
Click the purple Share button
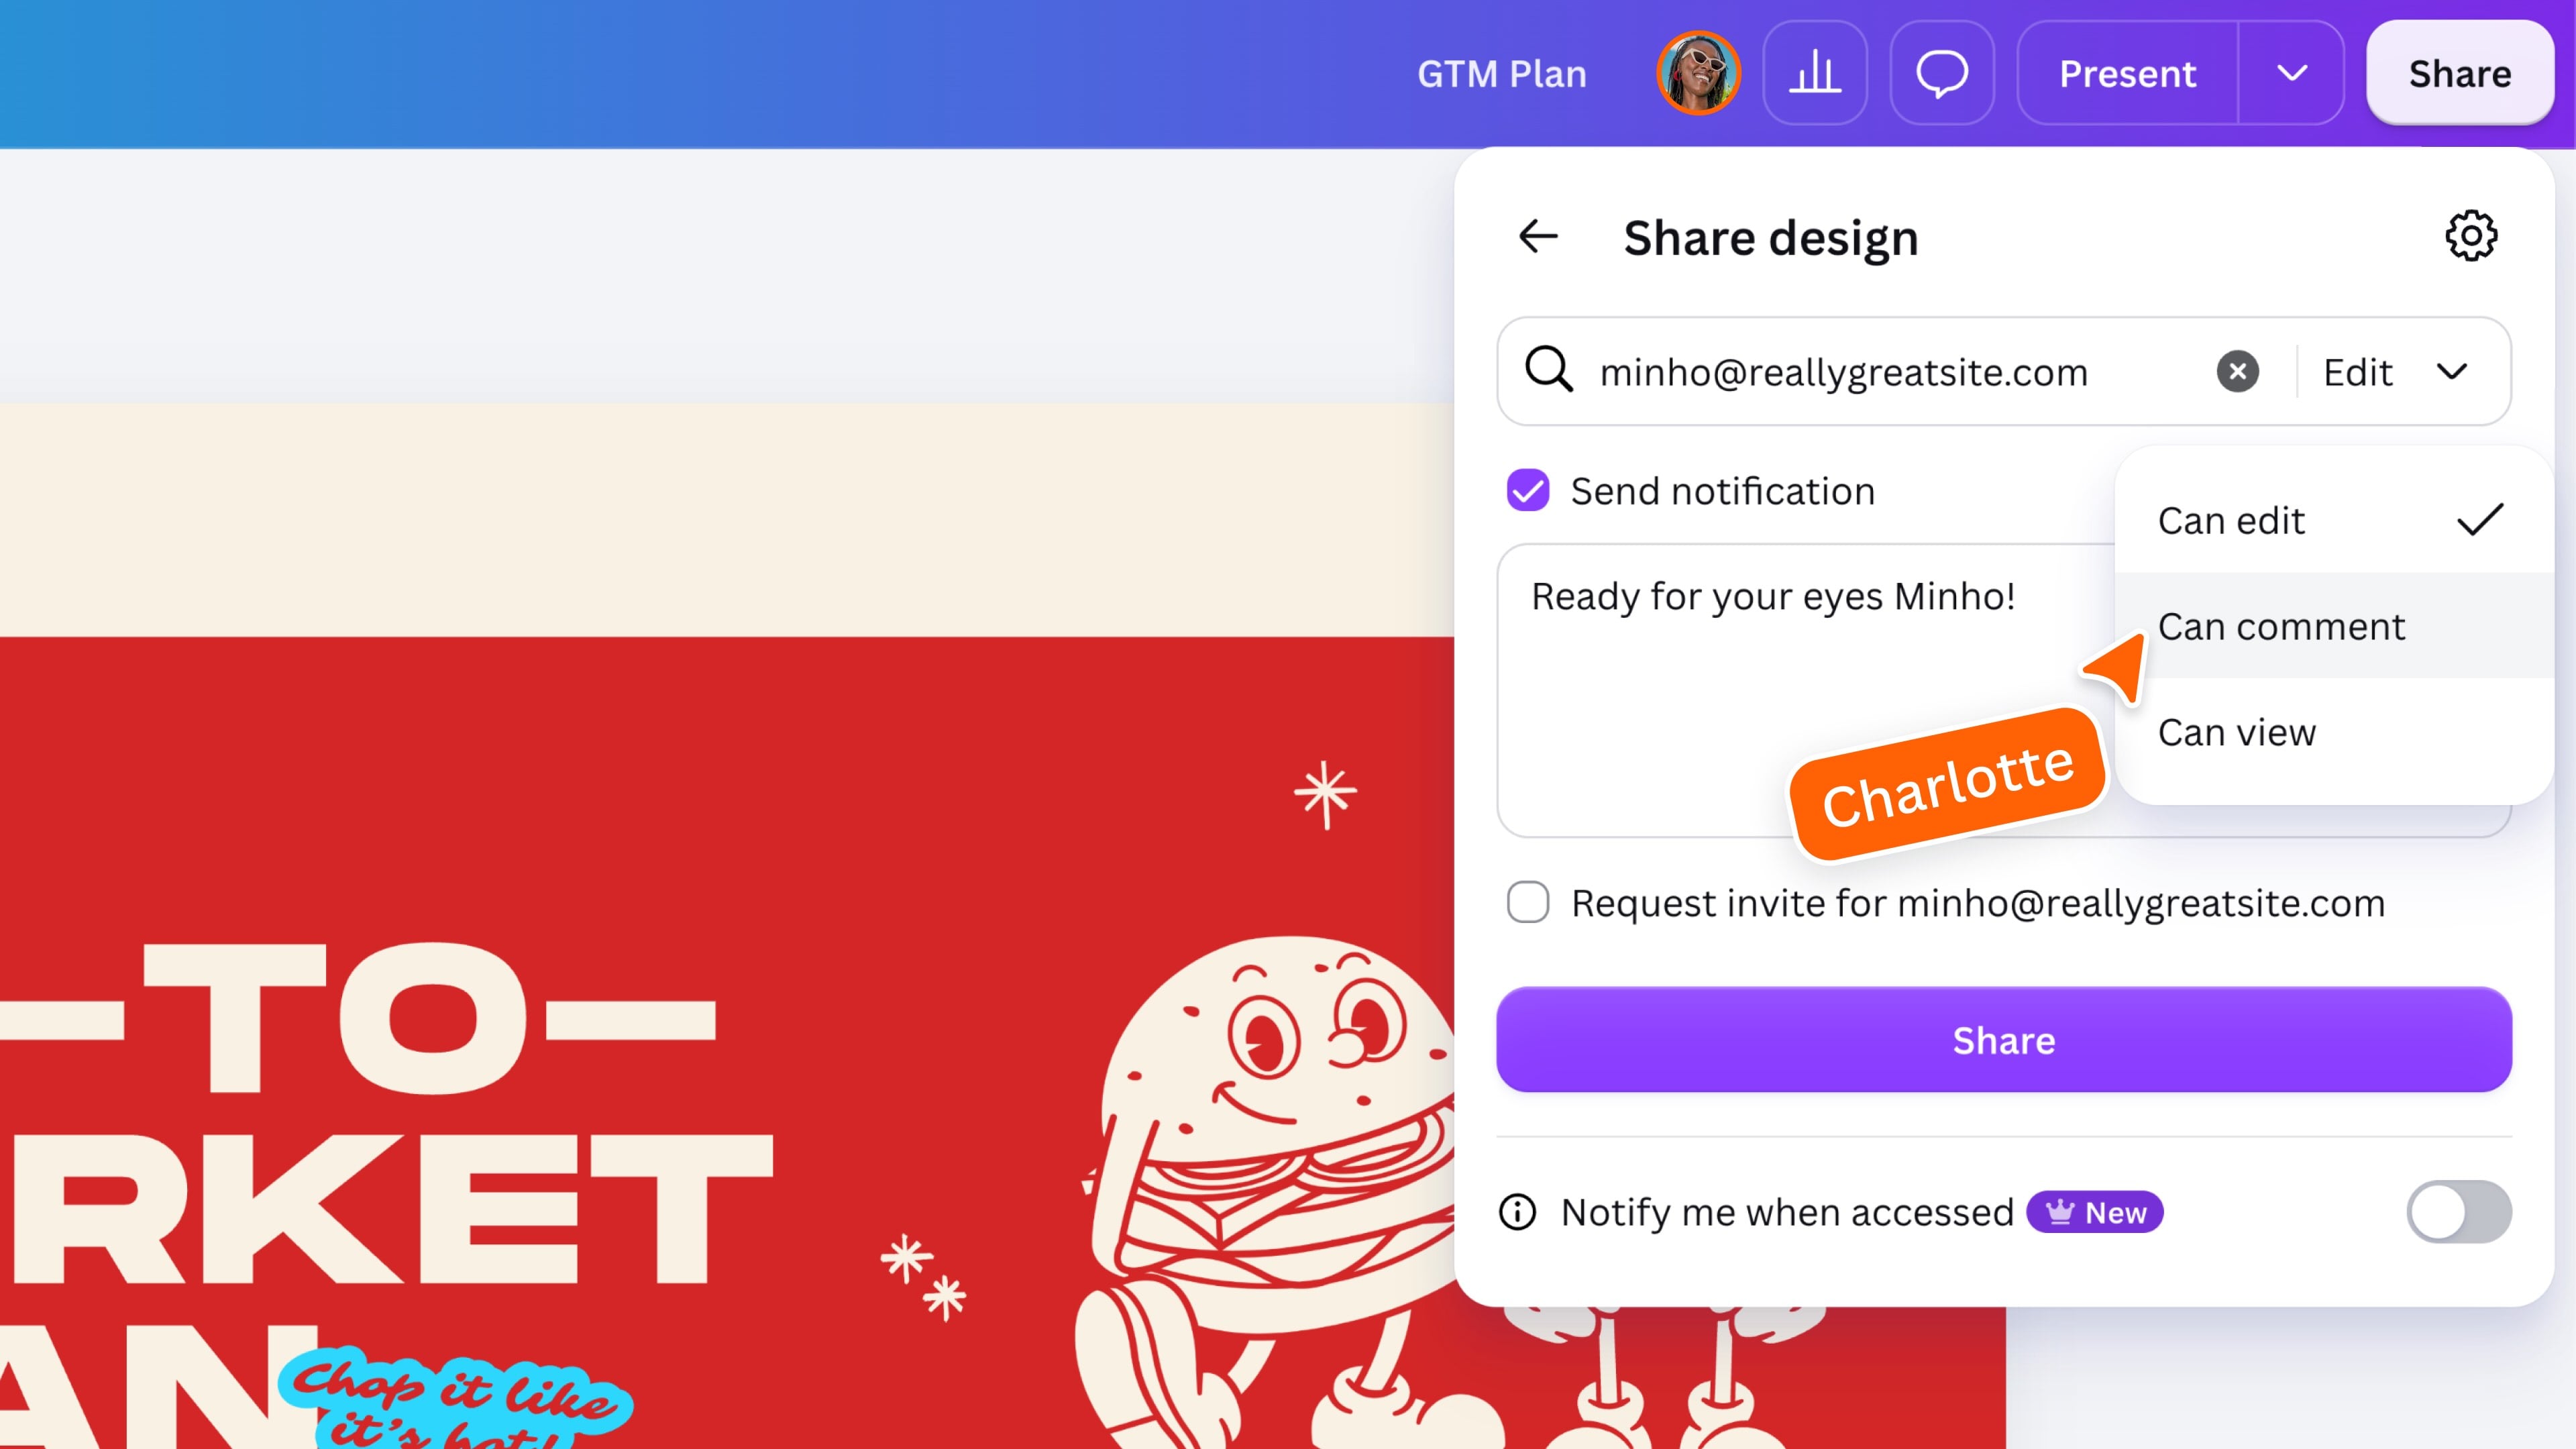2004,1040
